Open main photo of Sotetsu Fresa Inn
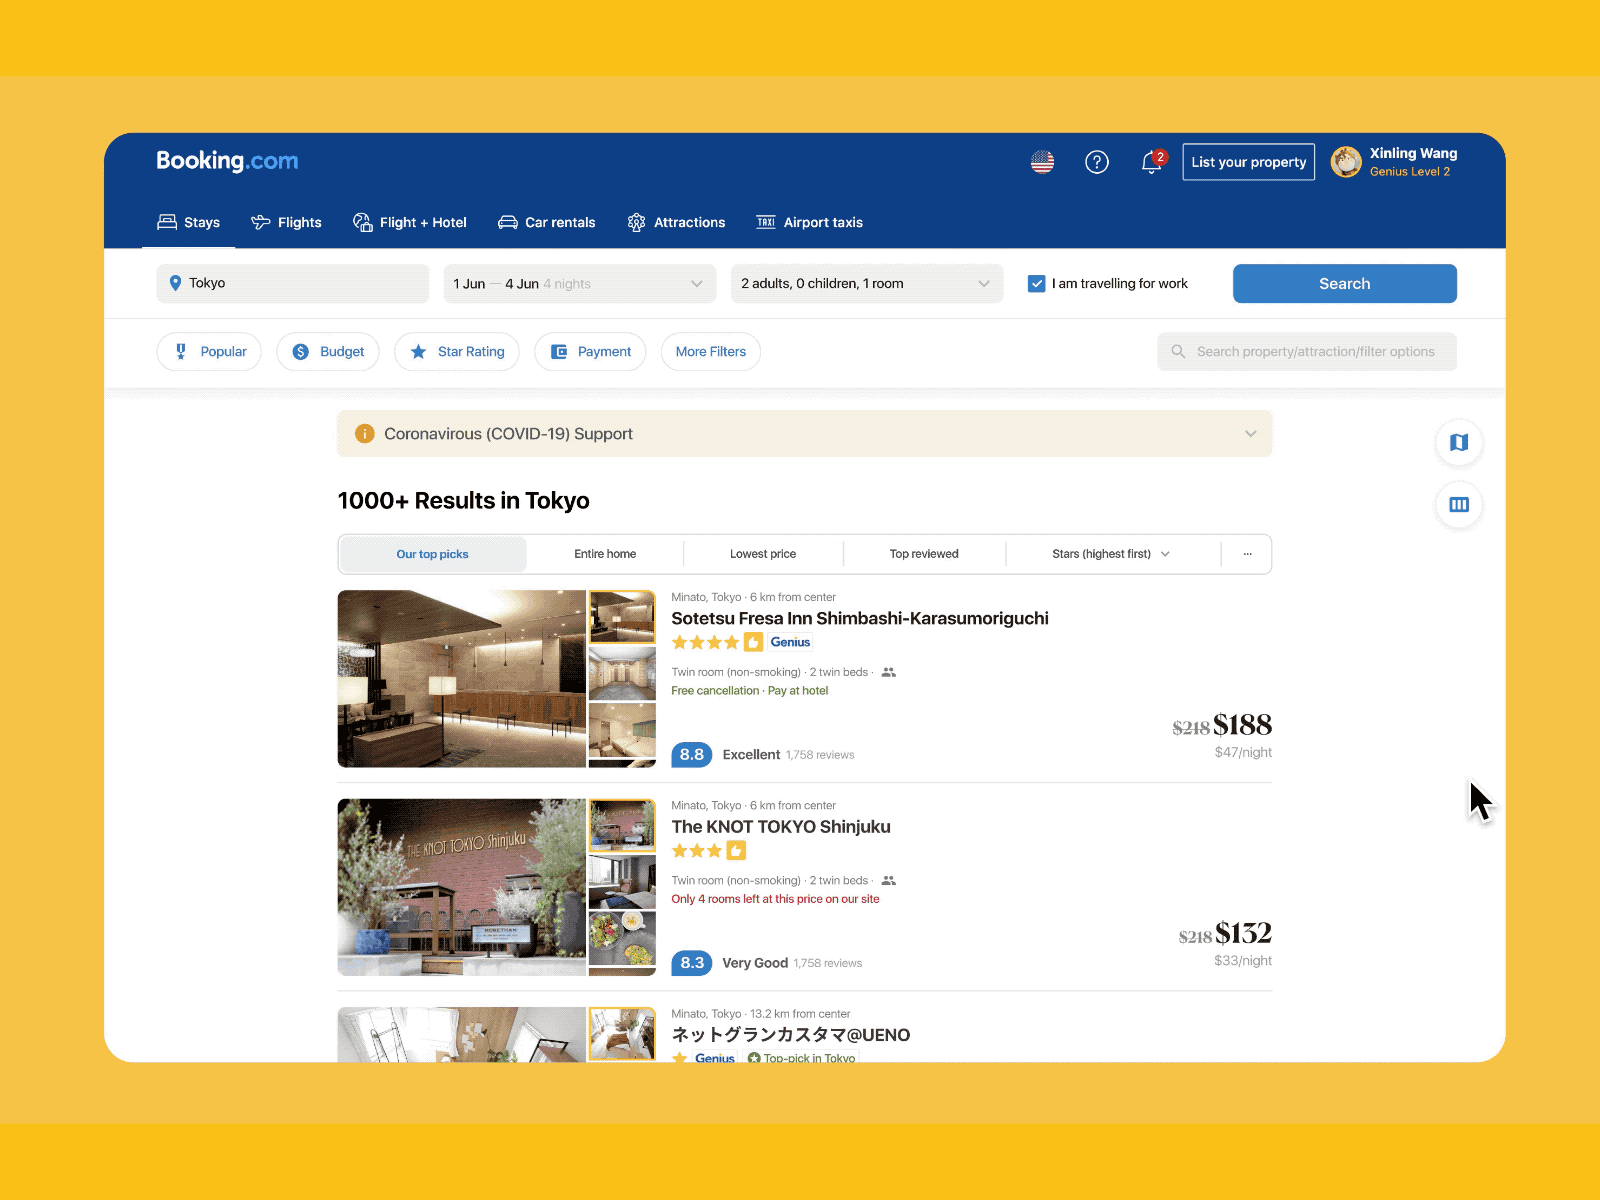 462,679
